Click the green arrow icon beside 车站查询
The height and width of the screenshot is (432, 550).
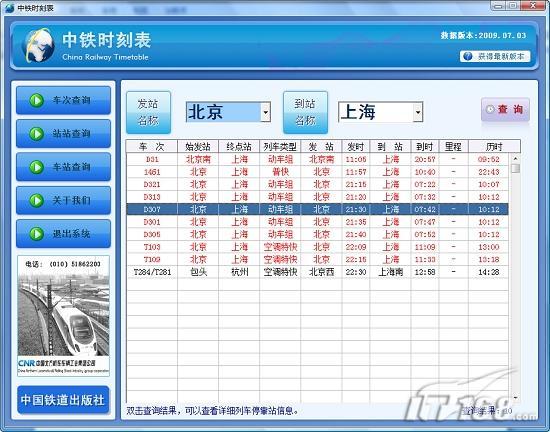[36, 167]
